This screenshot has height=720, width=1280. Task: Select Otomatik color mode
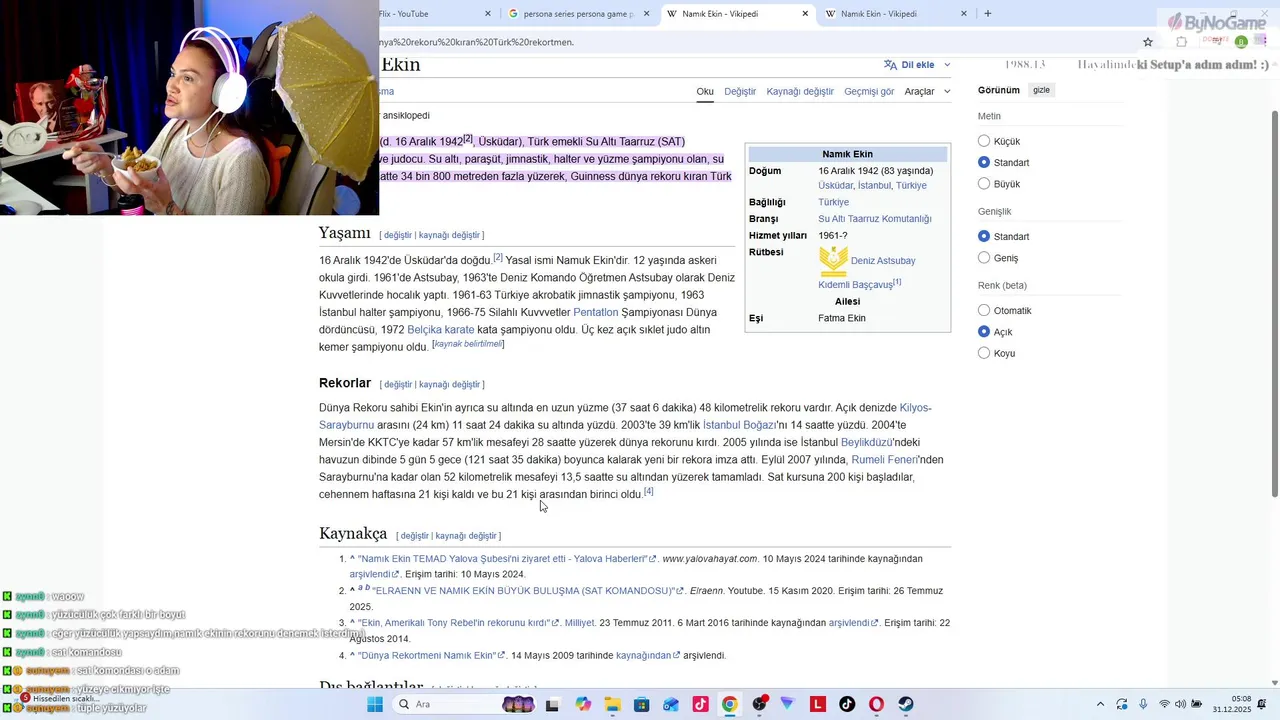pyautogui.click(x=984, y=310)
